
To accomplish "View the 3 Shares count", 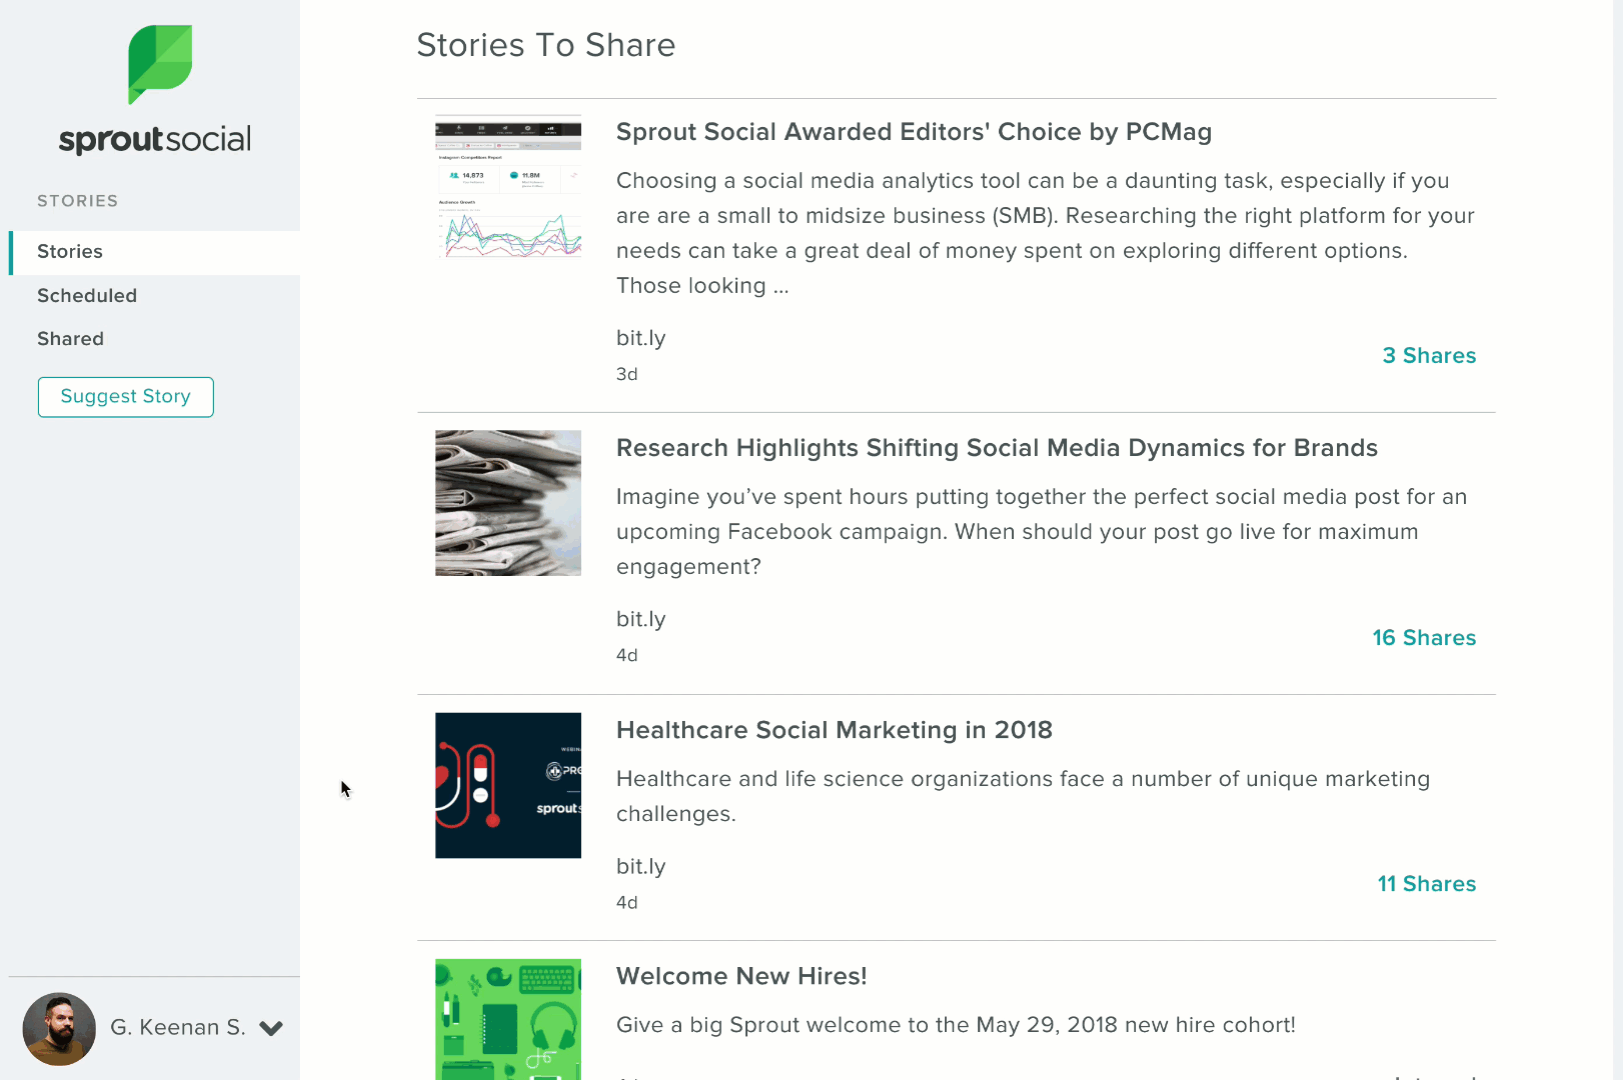I will [1429, 356].
